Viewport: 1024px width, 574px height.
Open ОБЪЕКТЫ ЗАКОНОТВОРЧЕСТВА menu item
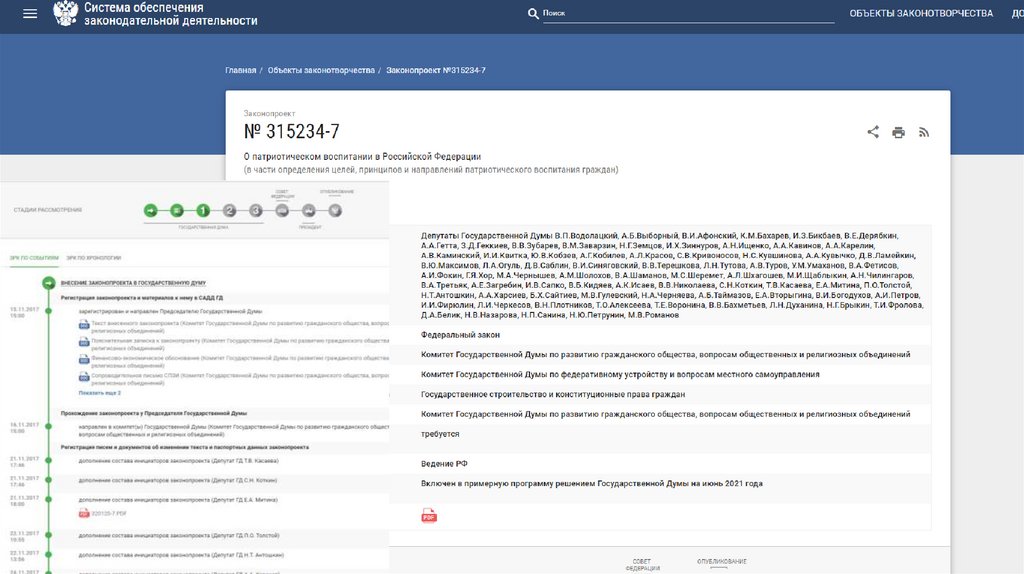click(x=921, y=14)
